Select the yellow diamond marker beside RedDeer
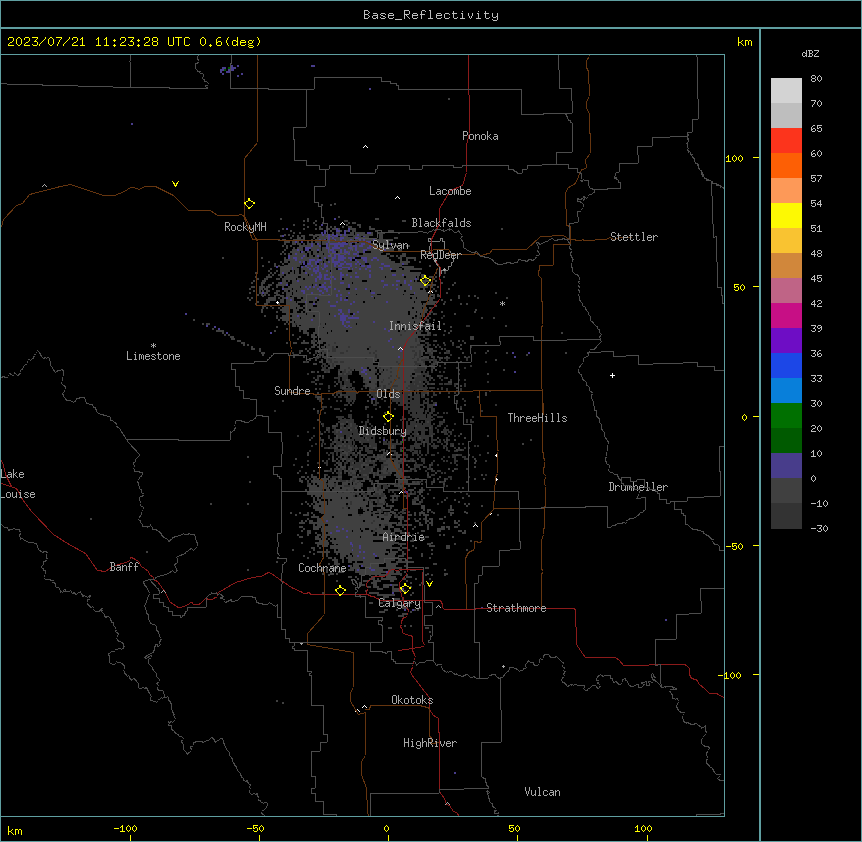The width and height of the screenshot is (862, 842). coord(426,281)
